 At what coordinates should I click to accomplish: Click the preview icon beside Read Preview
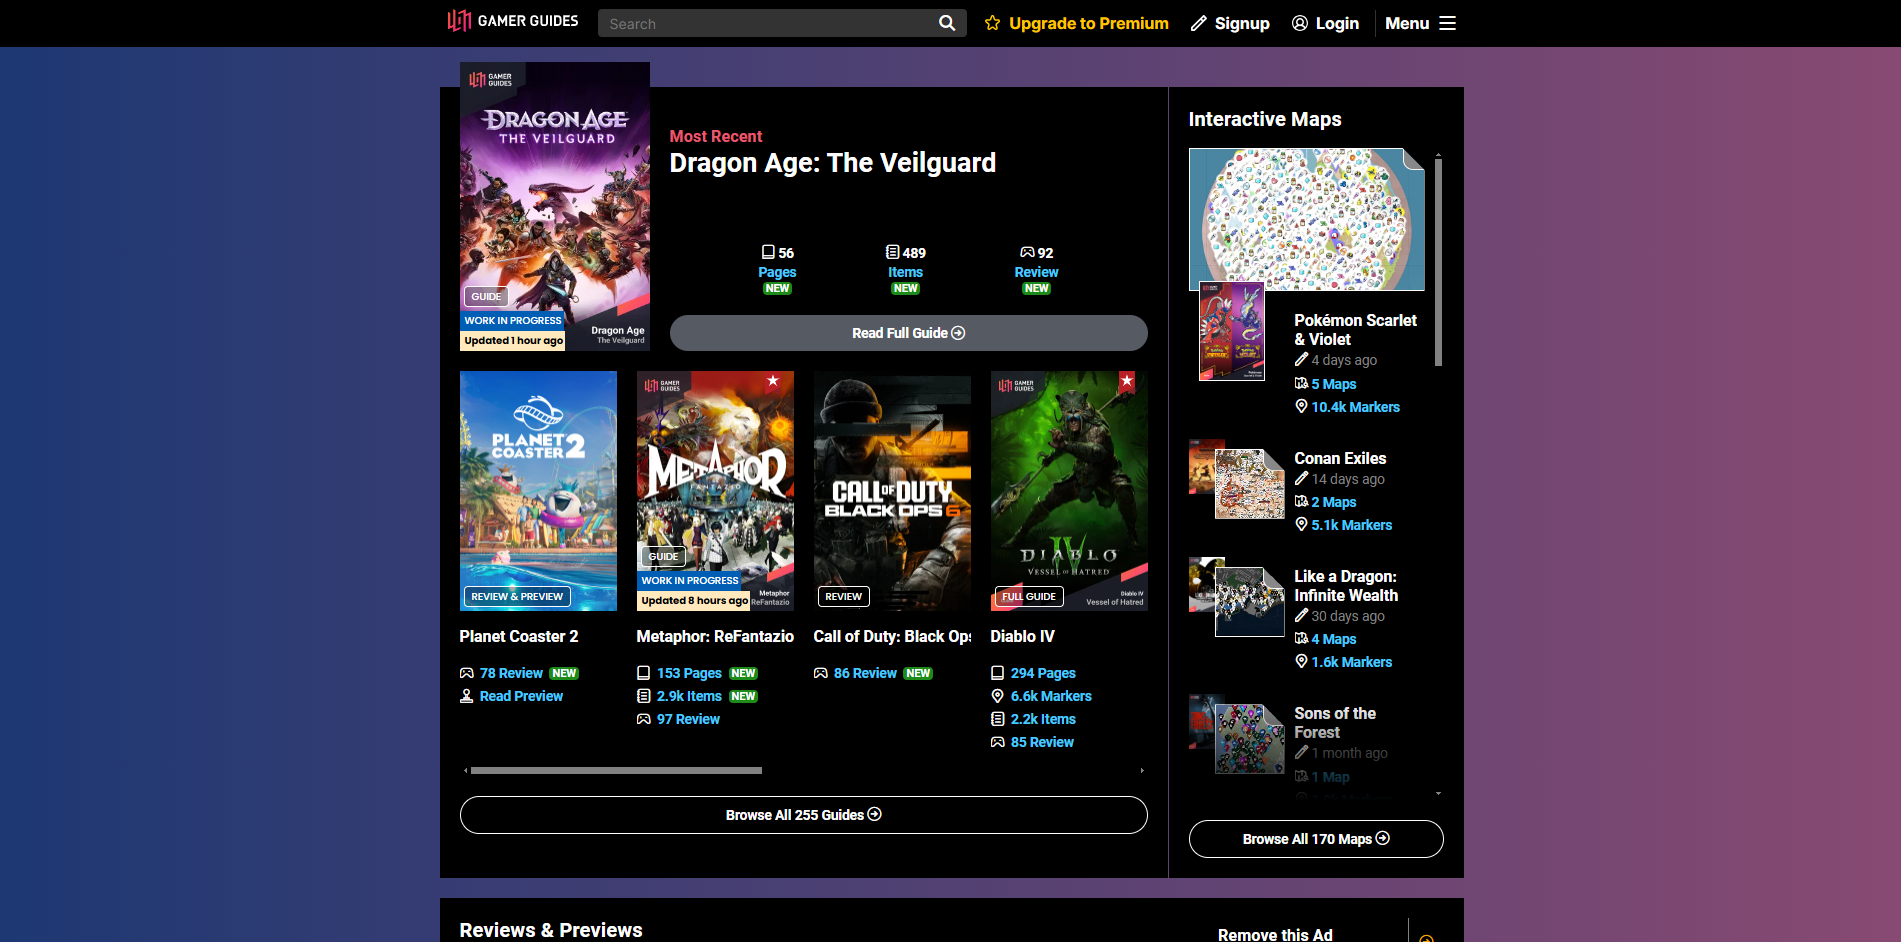coord(466,696)
